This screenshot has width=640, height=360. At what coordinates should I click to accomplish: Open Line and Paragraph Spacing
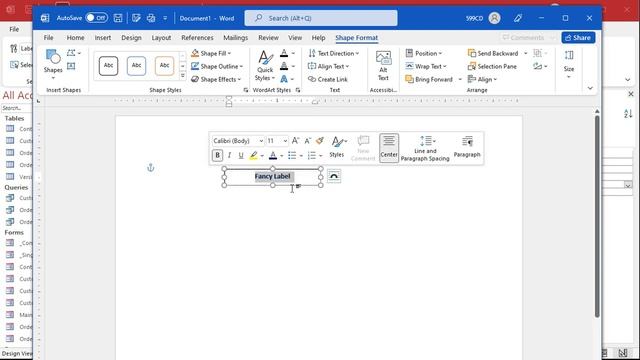coord(425,147)
